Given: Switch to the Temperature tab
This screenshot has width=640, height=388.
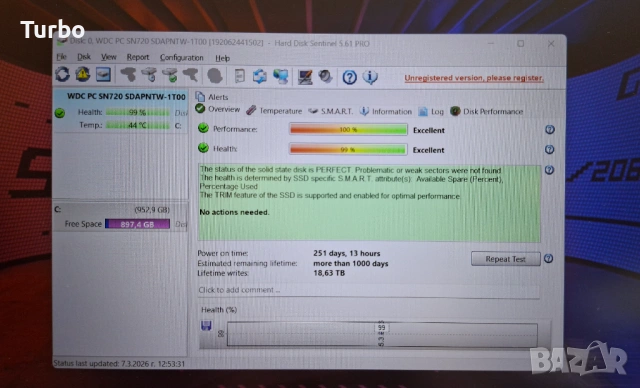Looking at the screenshot, I should coord(274,111).
